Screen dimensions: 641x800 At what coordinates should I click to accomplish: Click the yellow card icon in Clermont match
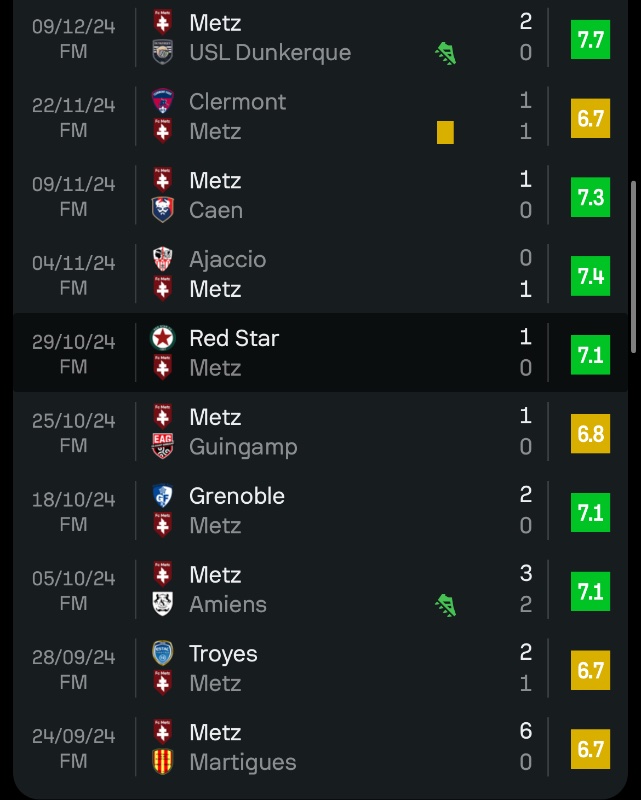pos(445,132)
